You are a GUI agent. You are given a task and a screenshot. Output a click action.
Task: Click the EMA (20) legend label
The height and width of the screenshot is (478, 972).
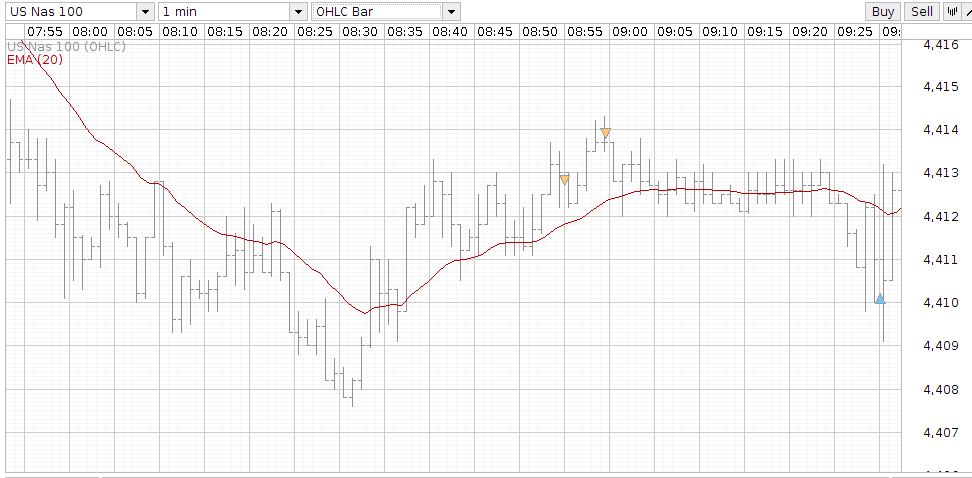[34, 60]
